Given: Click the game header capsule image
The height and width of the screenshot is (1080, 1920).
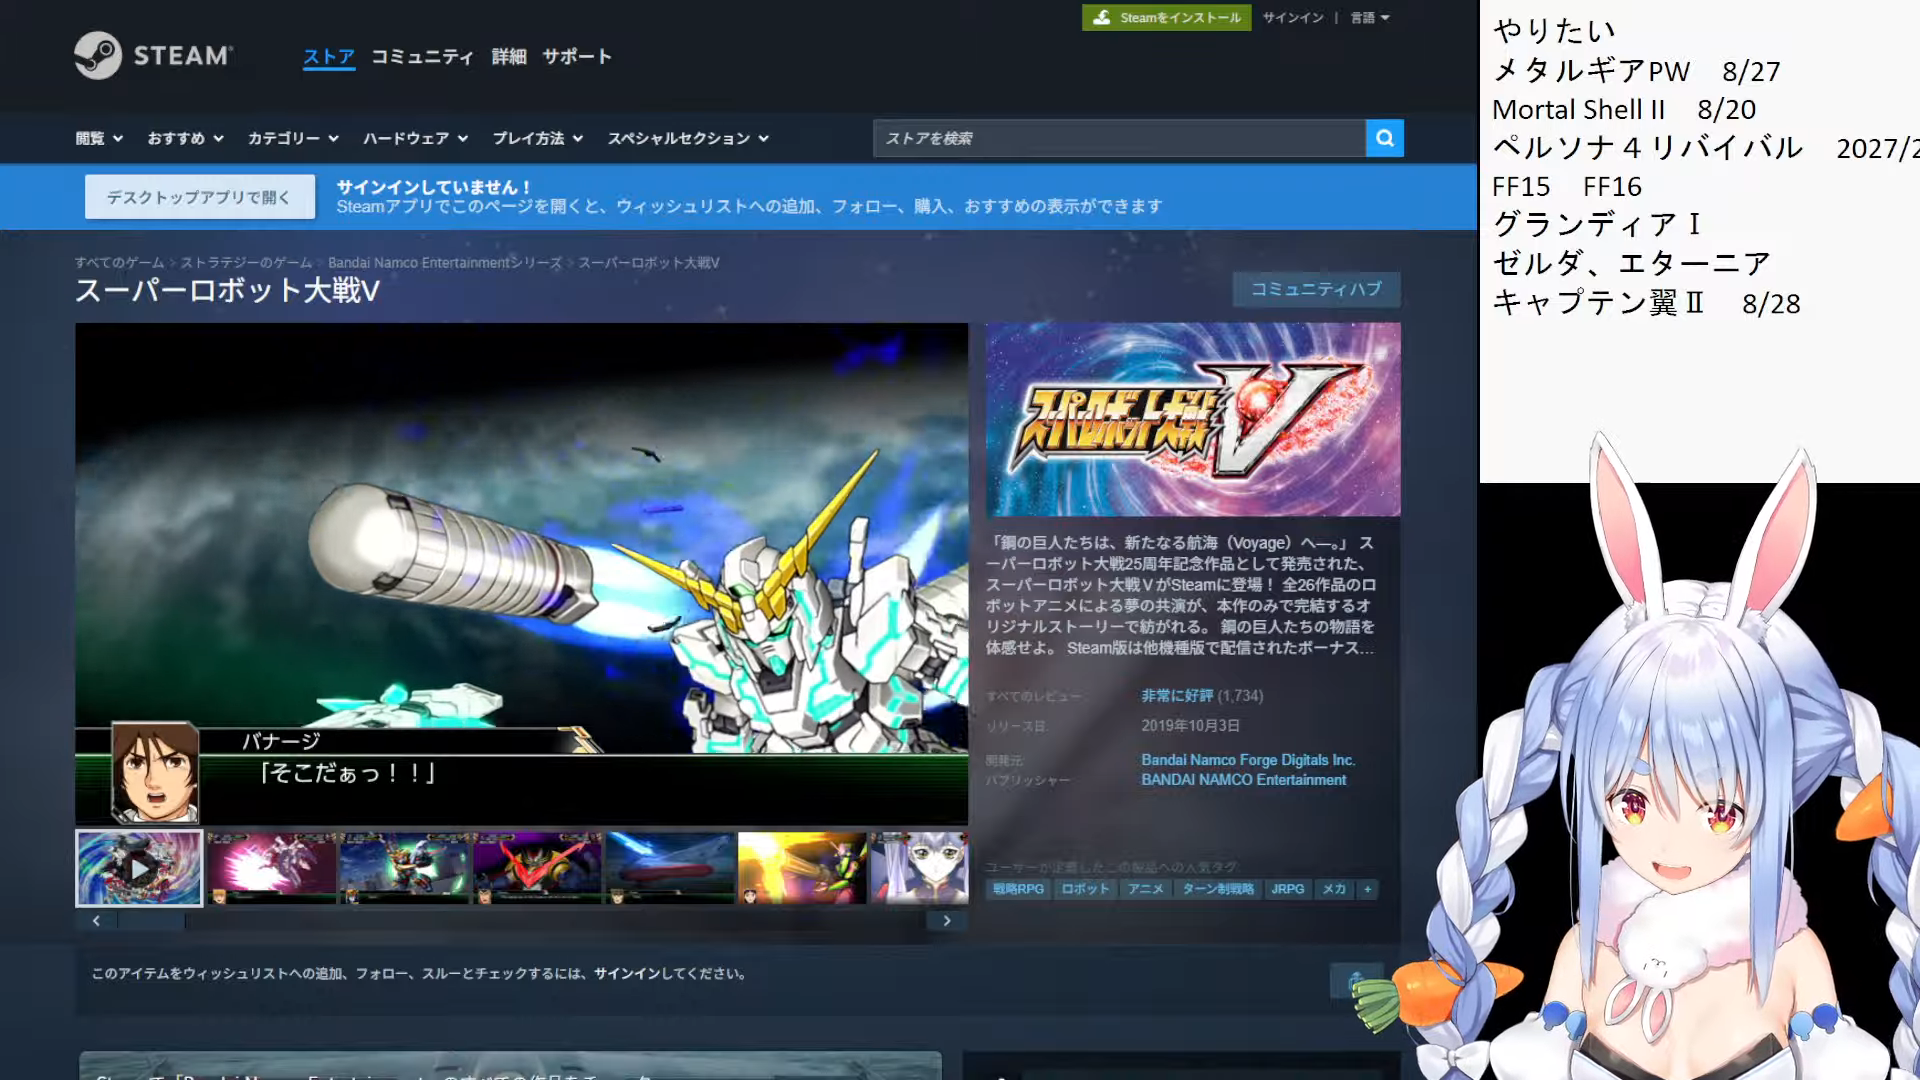Looking at the screenshot, I should [1193, 419].
